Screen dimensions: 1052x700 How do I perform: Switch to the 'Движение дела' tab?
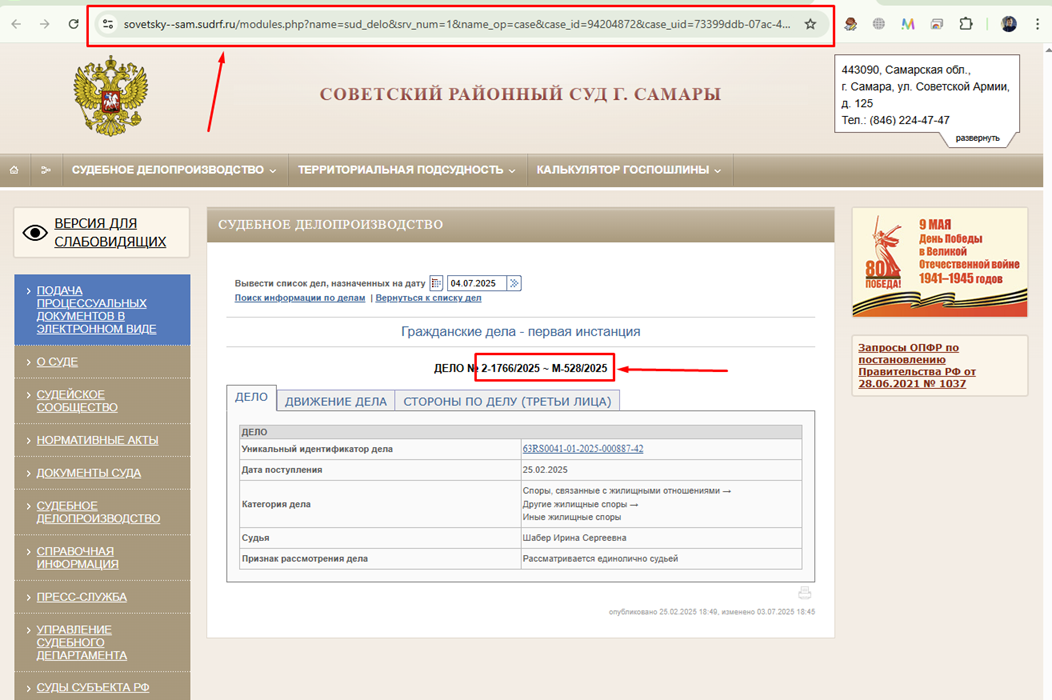pos(335,401)
